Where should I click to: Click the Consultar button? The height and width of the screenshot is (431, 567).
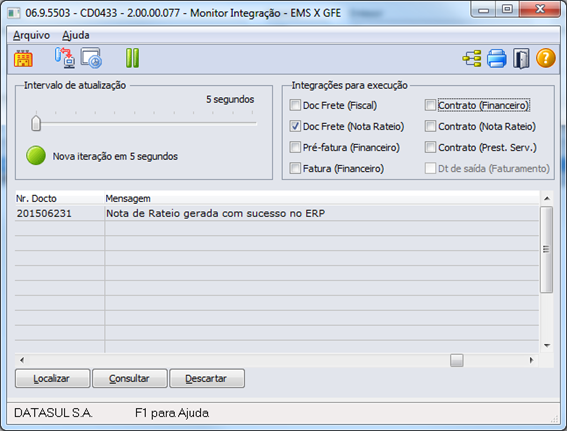[x=130, y=378]
